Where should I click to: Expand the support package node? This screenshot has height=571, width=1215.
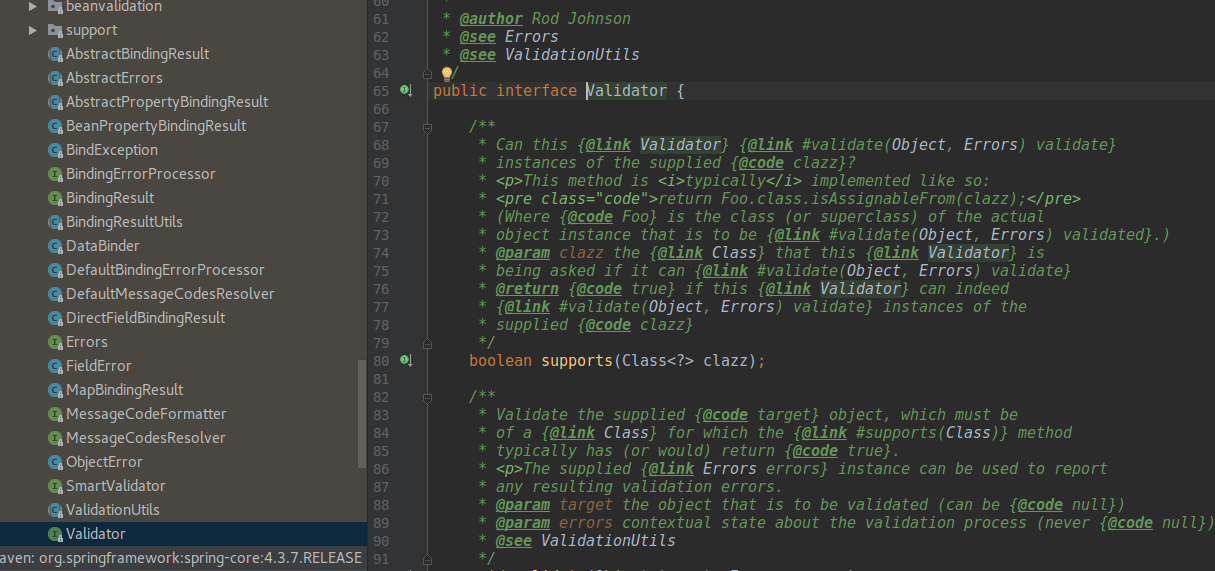pyautogui.click(x=33, y=30)
